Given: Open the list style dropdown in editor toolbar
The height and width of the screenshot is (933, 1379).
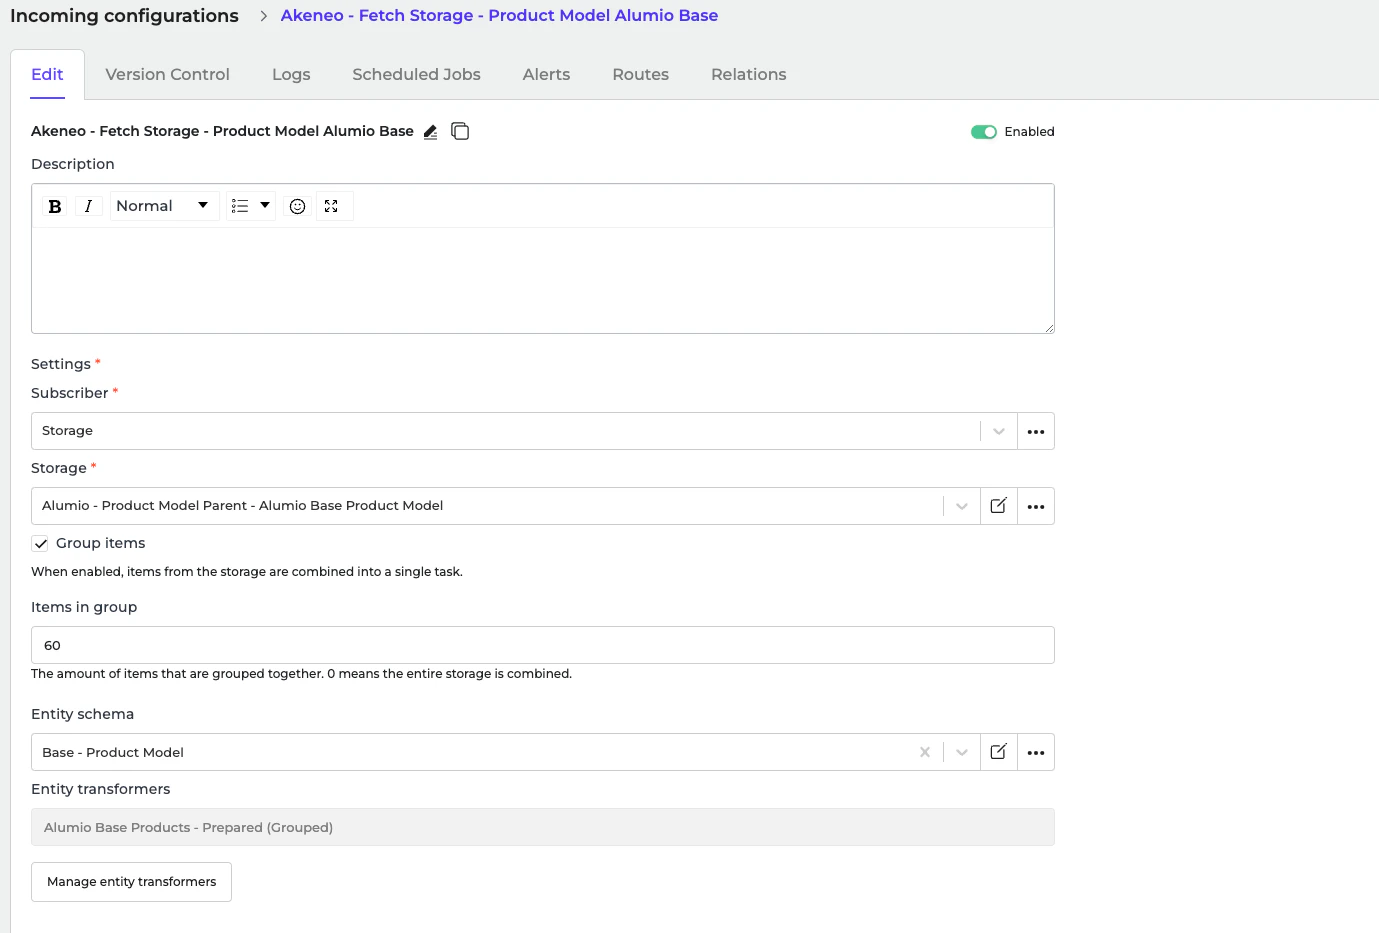Looking at the screenshot, I should click(x=251, y=206).
